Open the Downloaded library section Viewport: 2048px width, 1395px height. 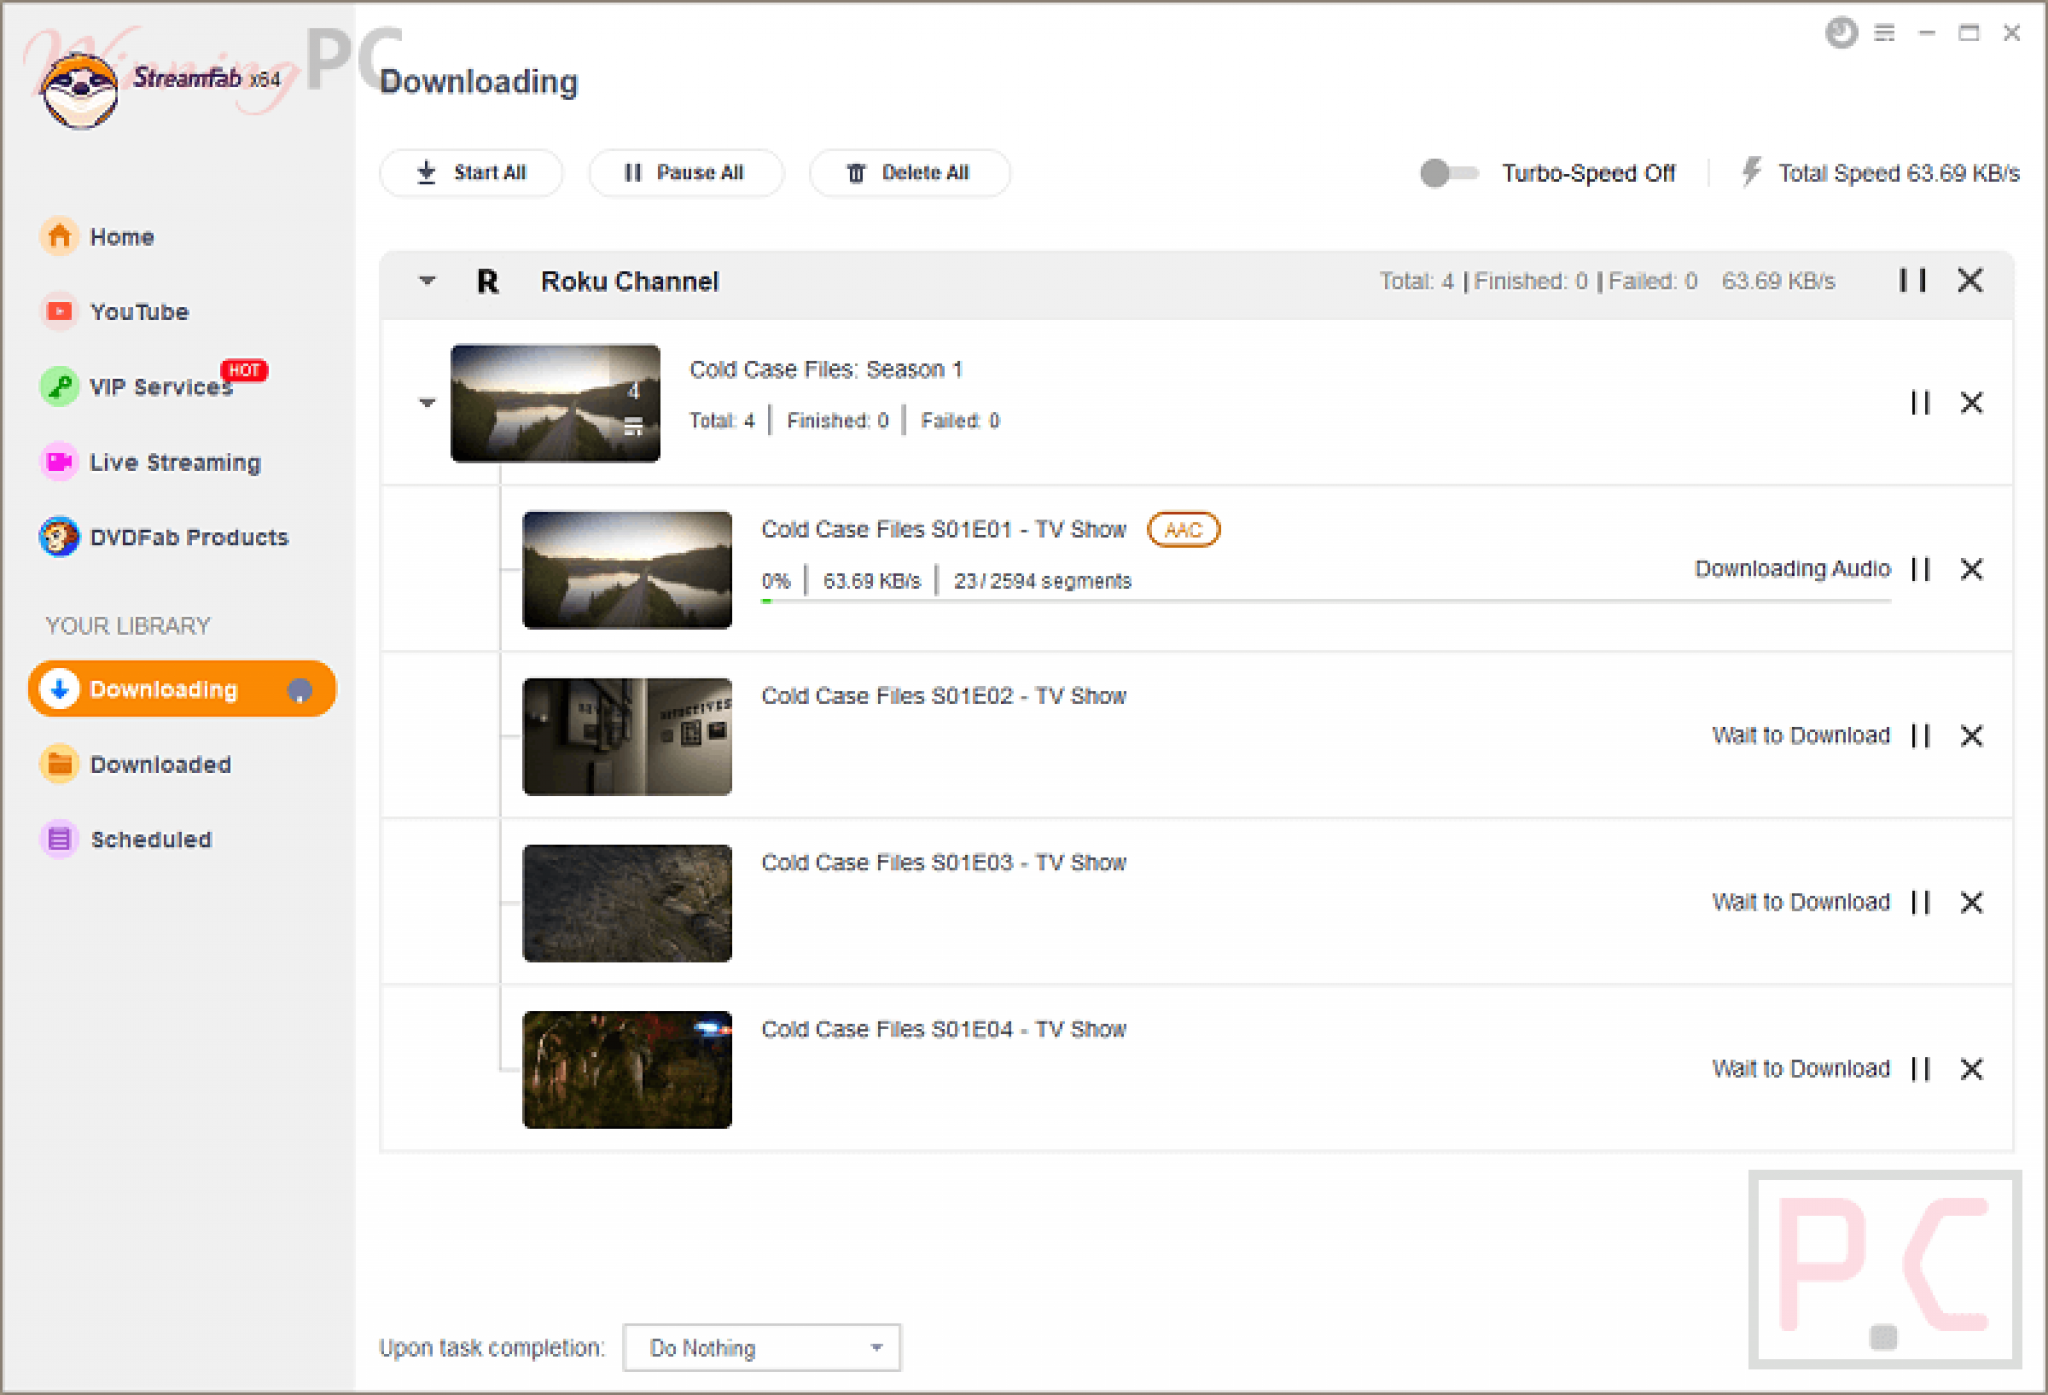point(136,765)
